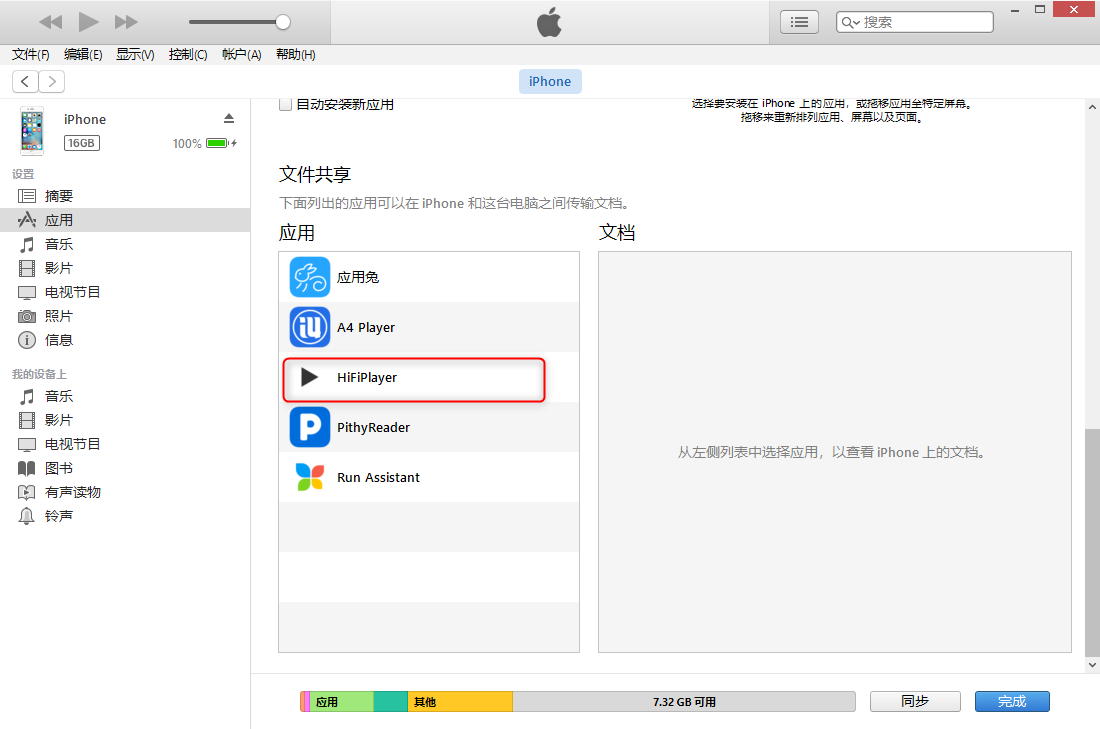Screen dimensions: 1100x729
Task: Click the fast-forward playback button
Action: click(126, 22)
